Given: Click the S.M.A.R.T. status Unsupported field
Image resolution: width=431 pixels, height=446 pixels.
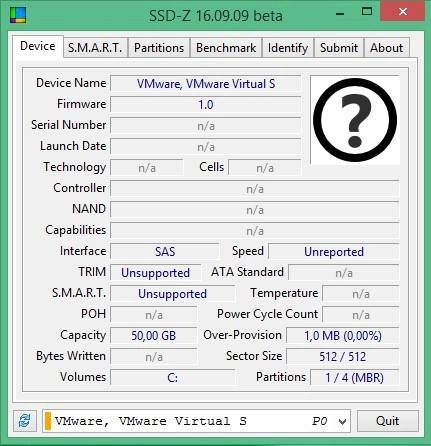Looking at the screenshot, I should pyautogui.click(x=172, y=294).
